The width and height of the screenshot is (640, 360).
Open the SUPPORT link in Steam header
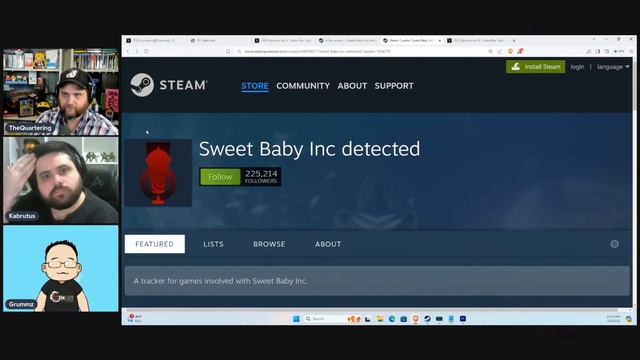point(394,86)
